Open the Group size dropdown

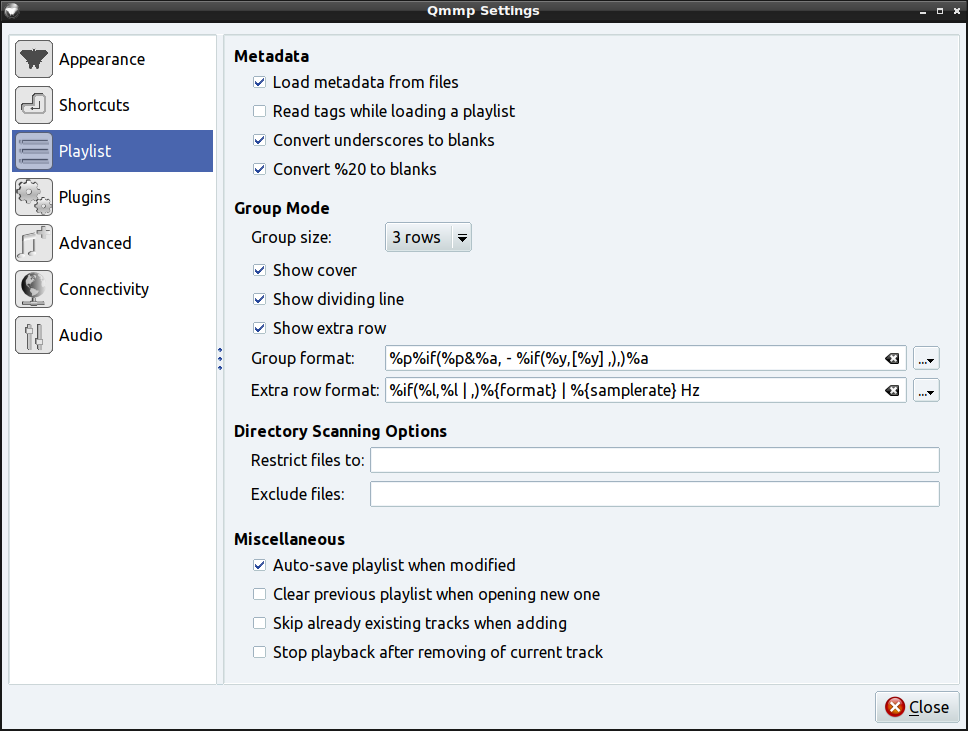pyautogui.click(x=428, y=238)
